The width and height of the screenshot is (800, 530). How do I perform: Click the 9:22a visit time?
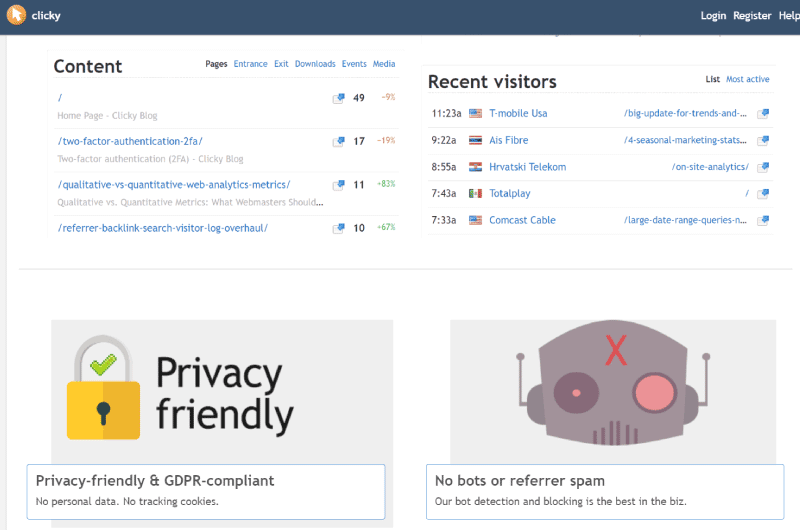tap(444, 140)
